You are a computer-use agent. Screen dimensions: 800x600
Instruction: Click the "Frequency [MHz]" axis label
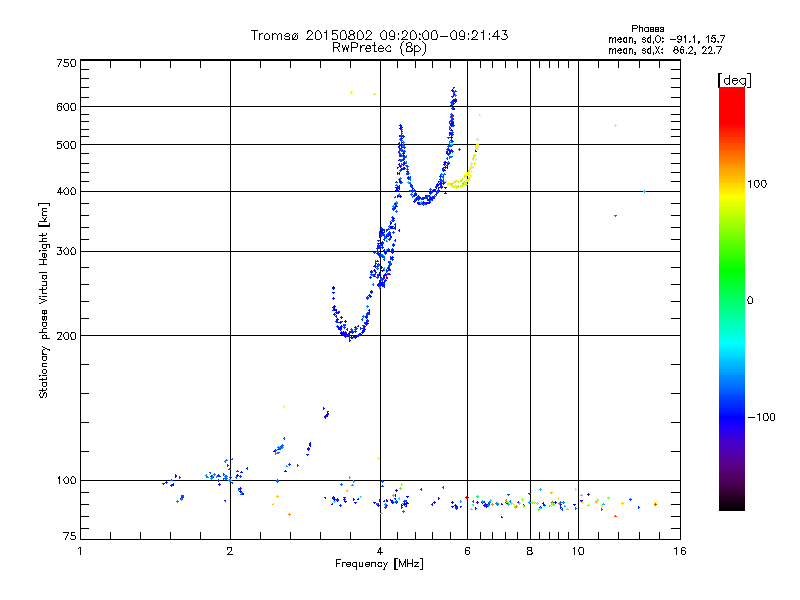[379, 564]
